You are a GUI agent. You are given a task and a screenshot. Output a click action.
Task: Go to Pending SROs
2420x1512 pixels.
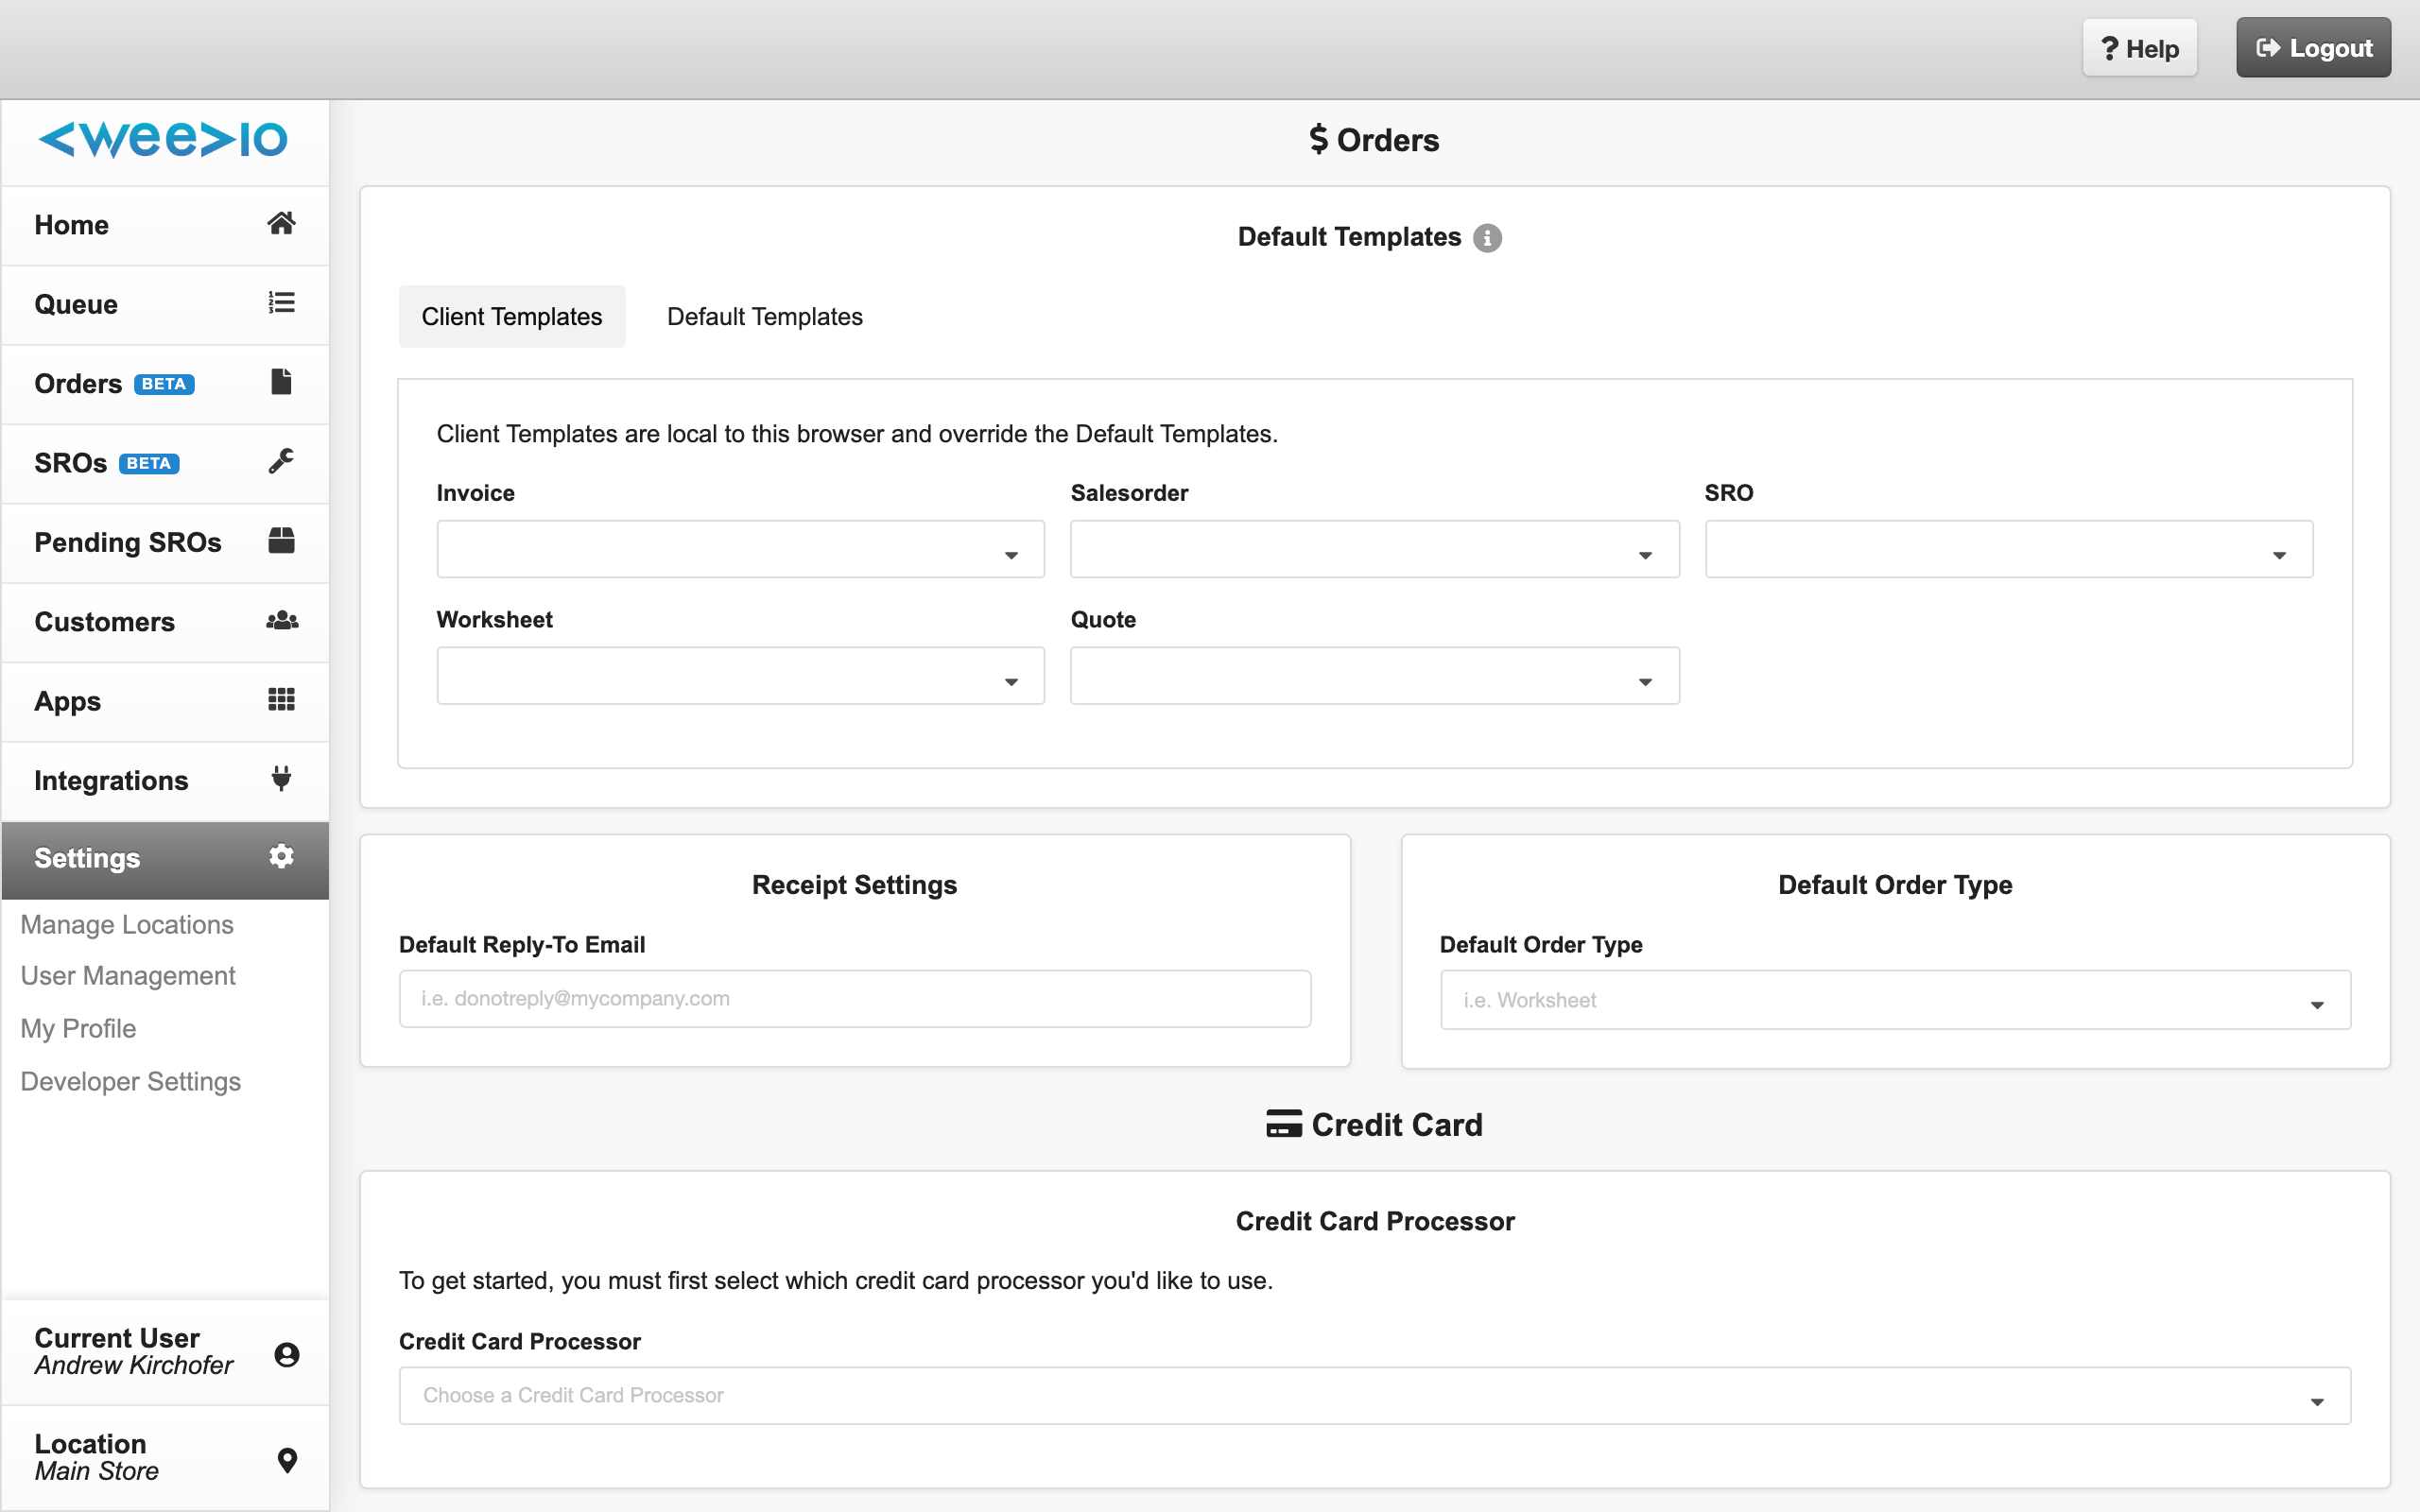click(165, 542)
